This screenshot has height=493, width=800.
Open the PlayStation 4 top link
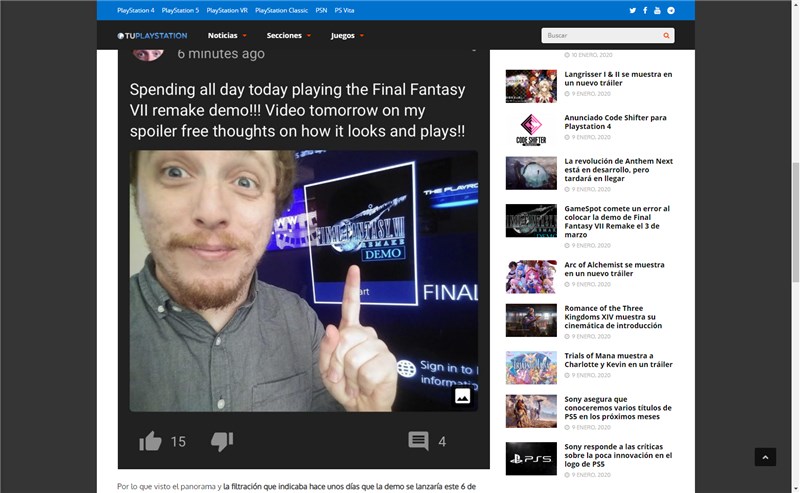[x=135, y=10]
